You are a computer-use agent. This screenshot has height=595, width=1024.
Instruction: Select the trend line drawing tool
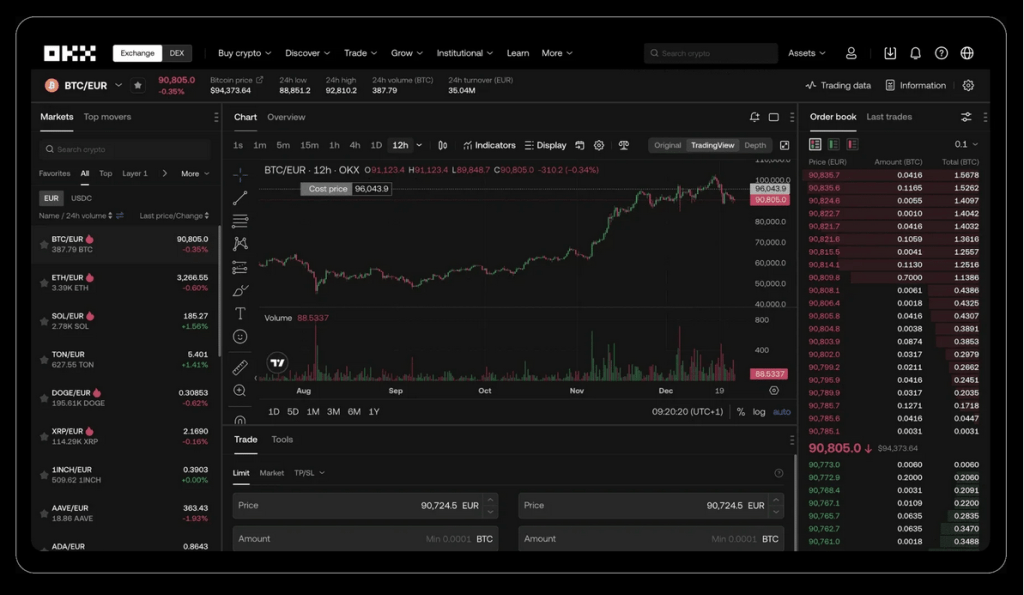coord(240,198)
